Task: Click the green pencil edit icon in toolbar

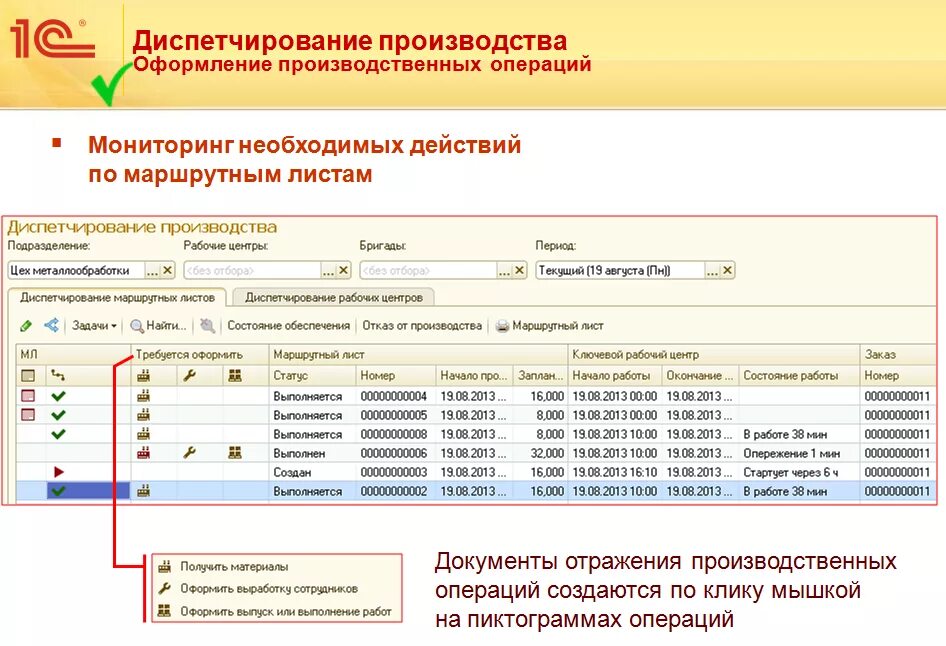Action: (x=25, y=326)
